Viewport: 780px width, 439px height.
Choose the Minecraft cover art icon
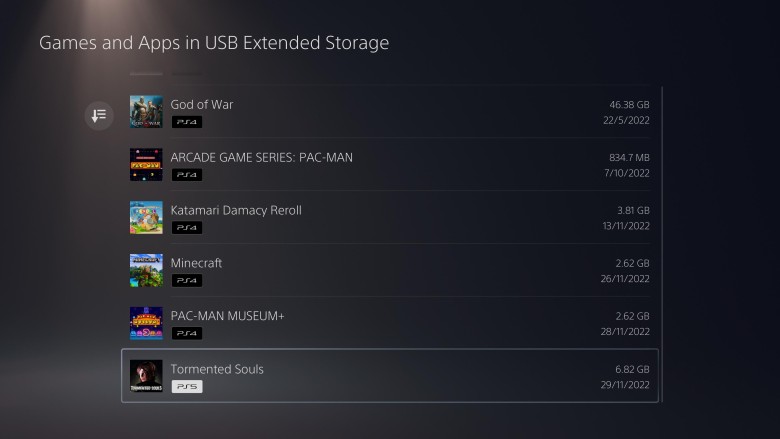(146, 270)
